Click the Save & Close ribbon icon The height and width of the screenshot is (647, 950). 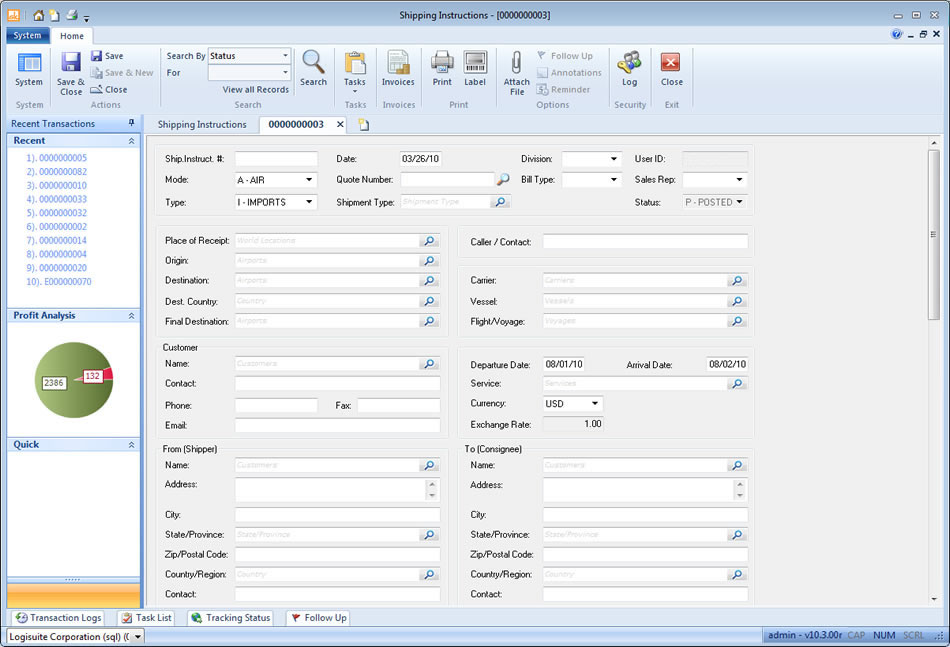[x=71, y=64]
